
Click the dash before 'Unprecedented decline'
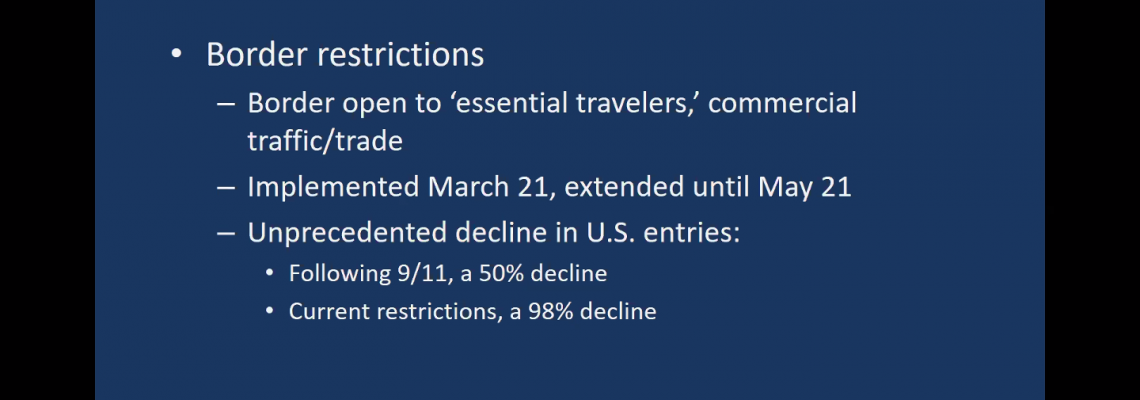226,233
